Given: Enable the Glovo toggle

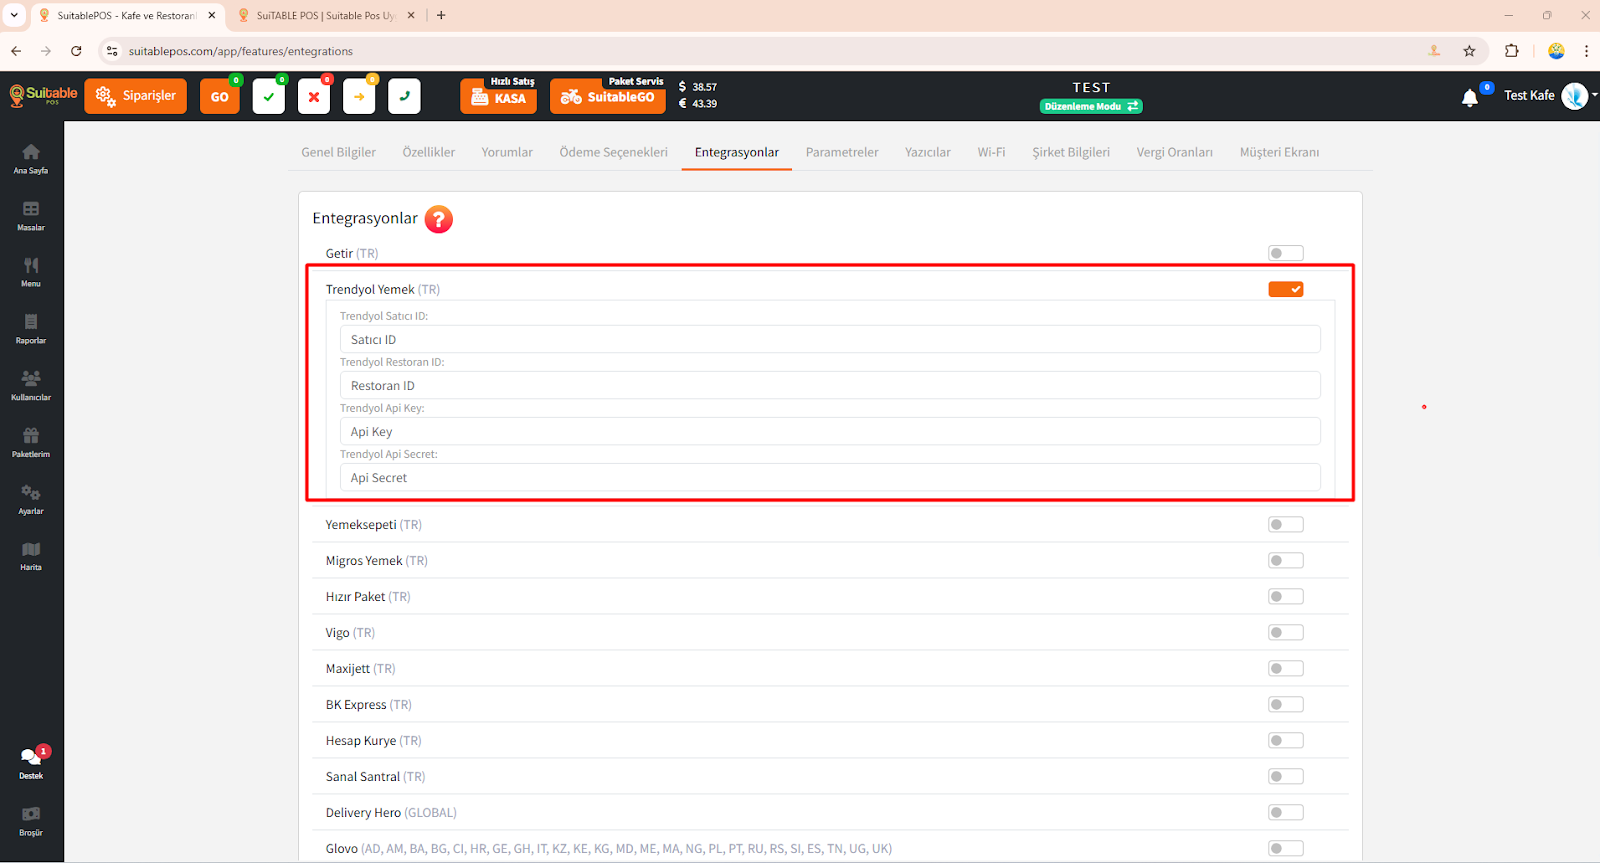Looking at the screenshot, I should pyautogui.click(x=1286, y=848).
